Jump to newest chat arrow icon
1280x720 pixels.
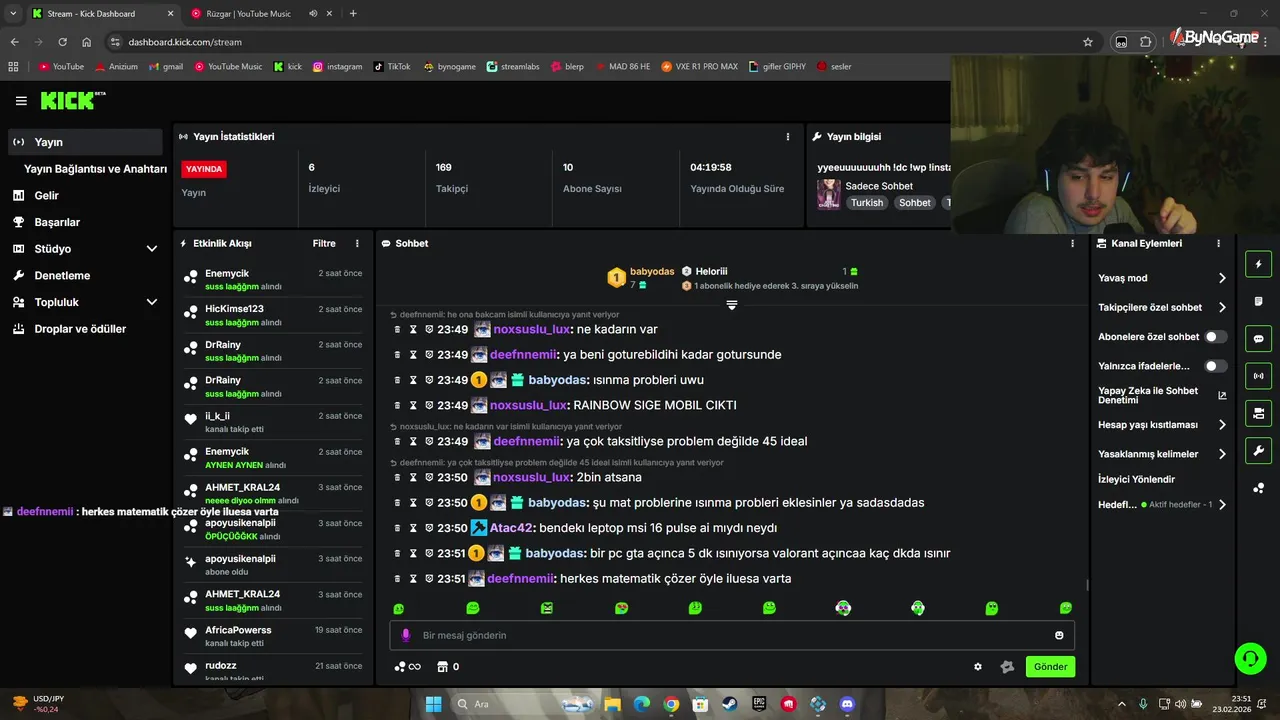tap(732, 304)
